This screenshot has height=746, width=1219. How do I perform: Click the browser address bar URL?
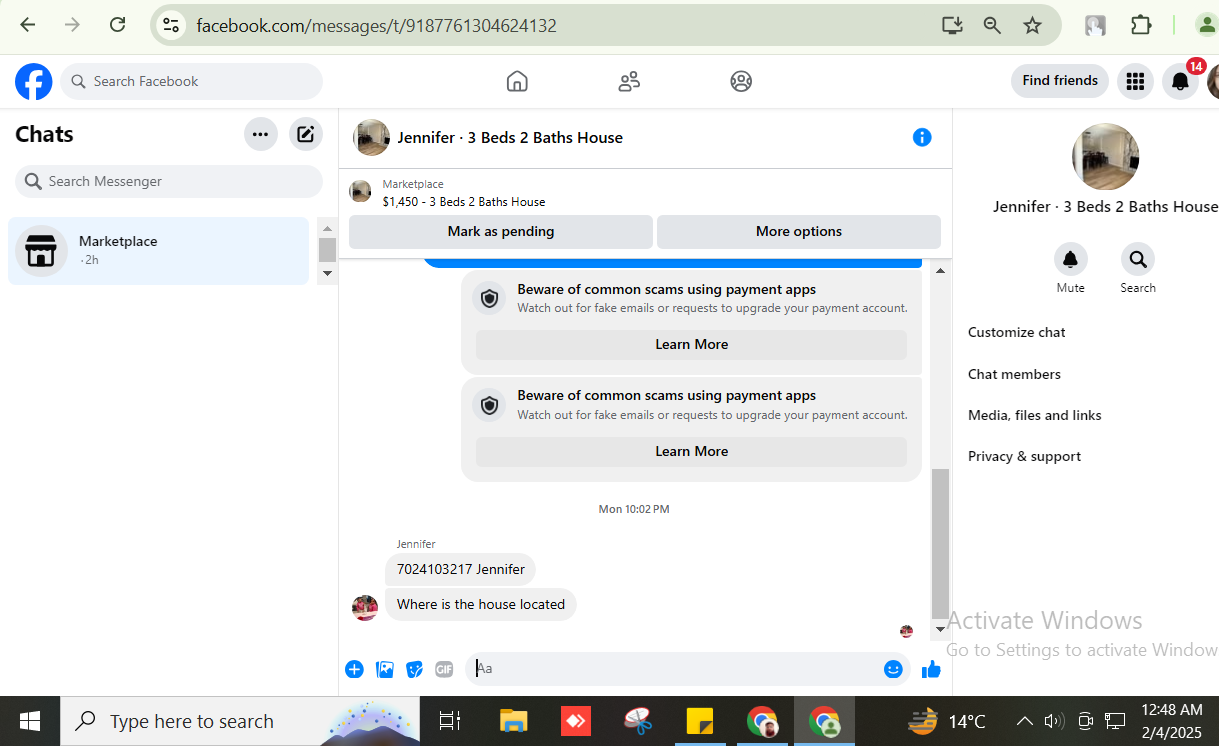click(376, 25)
